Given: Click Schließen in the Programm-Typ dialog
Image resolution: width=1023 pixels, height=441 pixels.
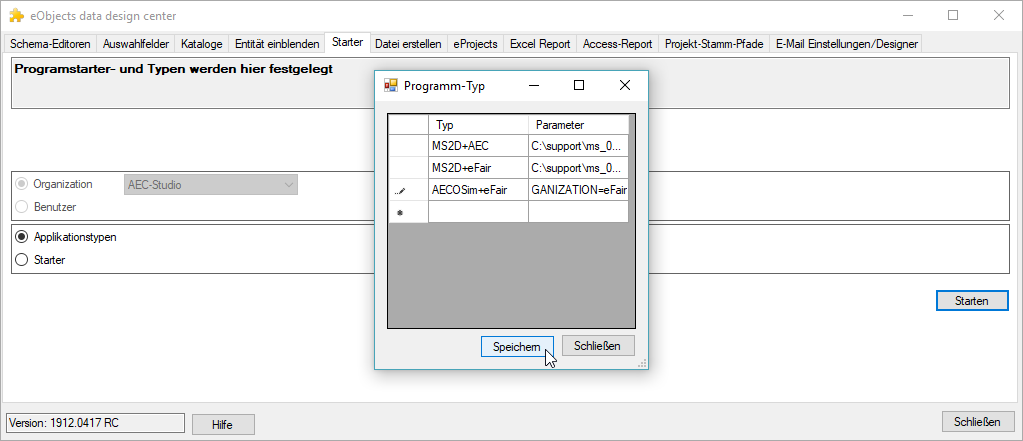Looking at the screenshot, I should coord(598,346).
